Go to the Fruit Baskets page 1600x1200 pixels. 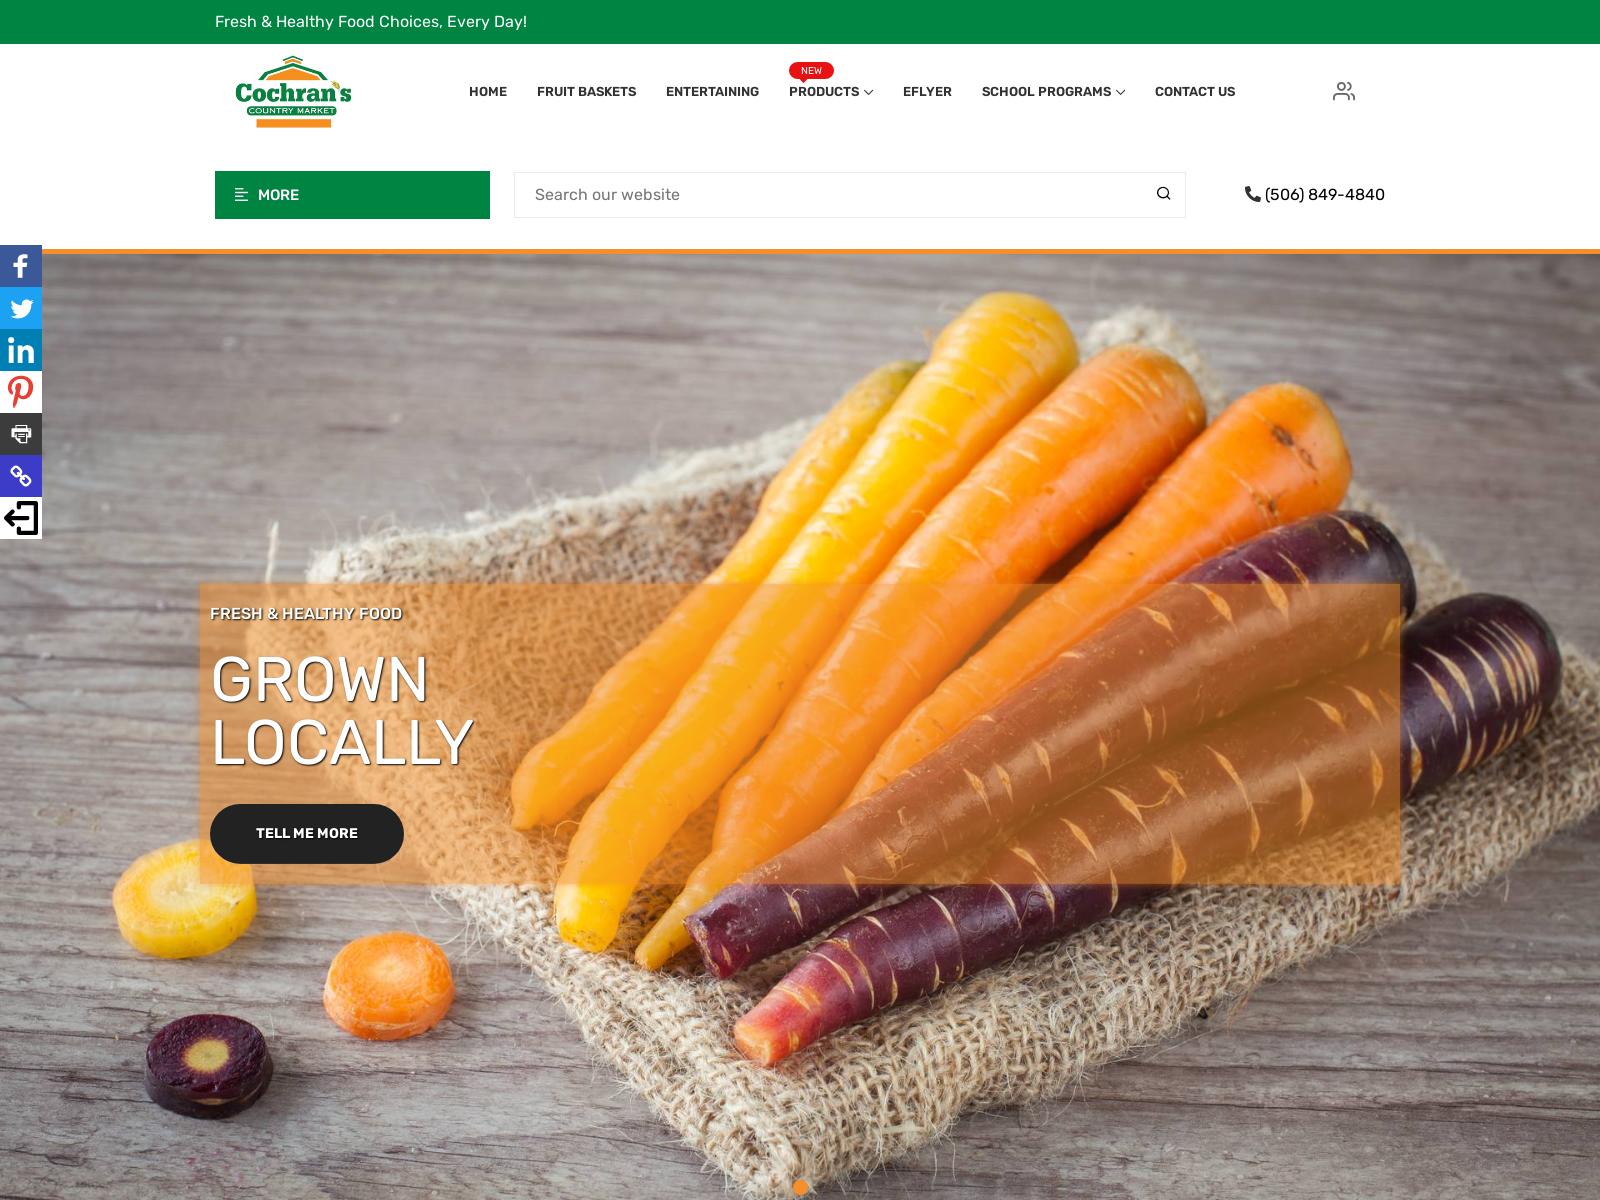click(586, 91)
